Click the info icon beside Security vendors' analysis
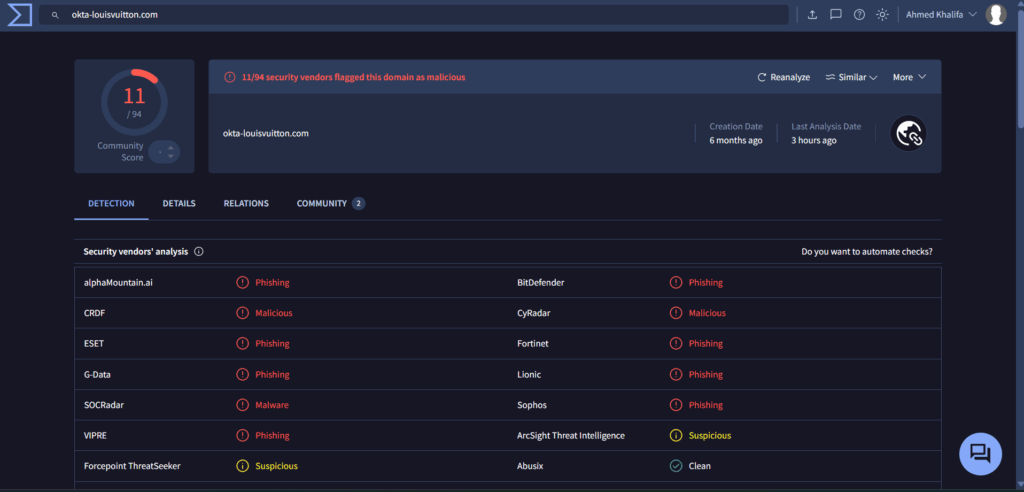The height and width of the screenshot is (492, 1024). tap(199, 252)
